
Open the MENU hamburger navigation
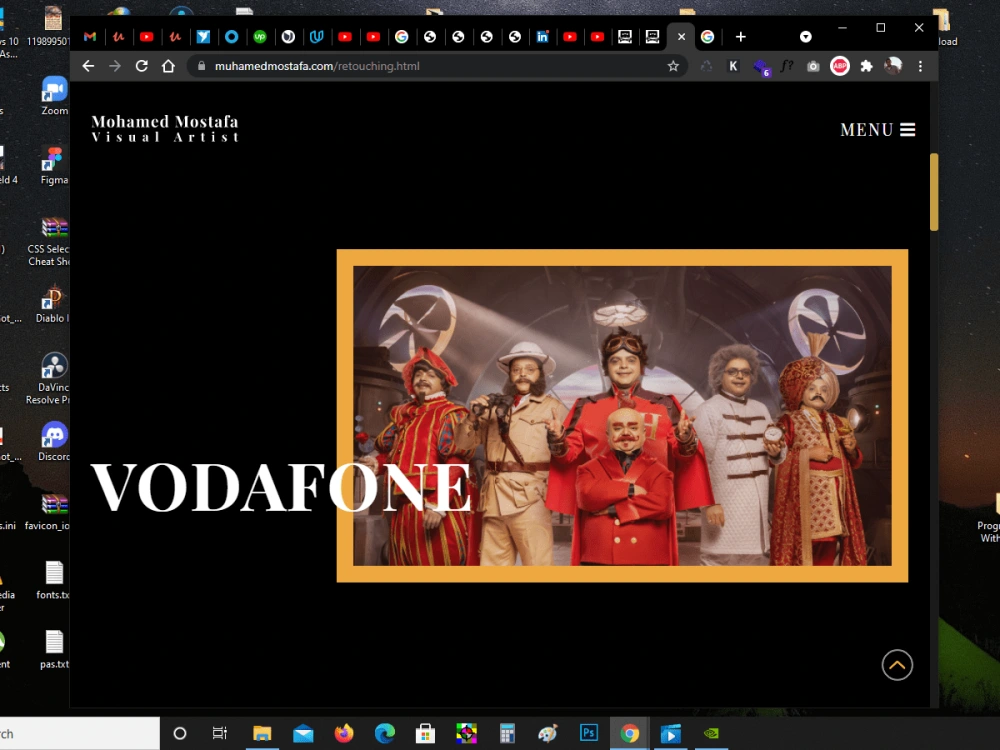[878, 129]
